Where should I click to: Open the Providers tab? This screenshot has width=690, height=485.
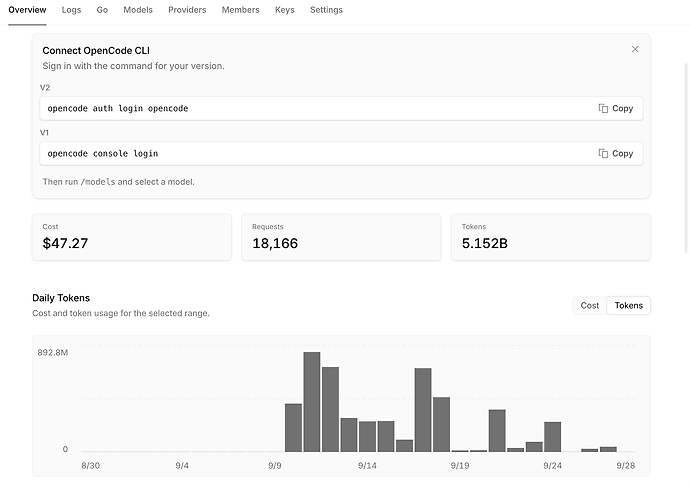[187, 10]
